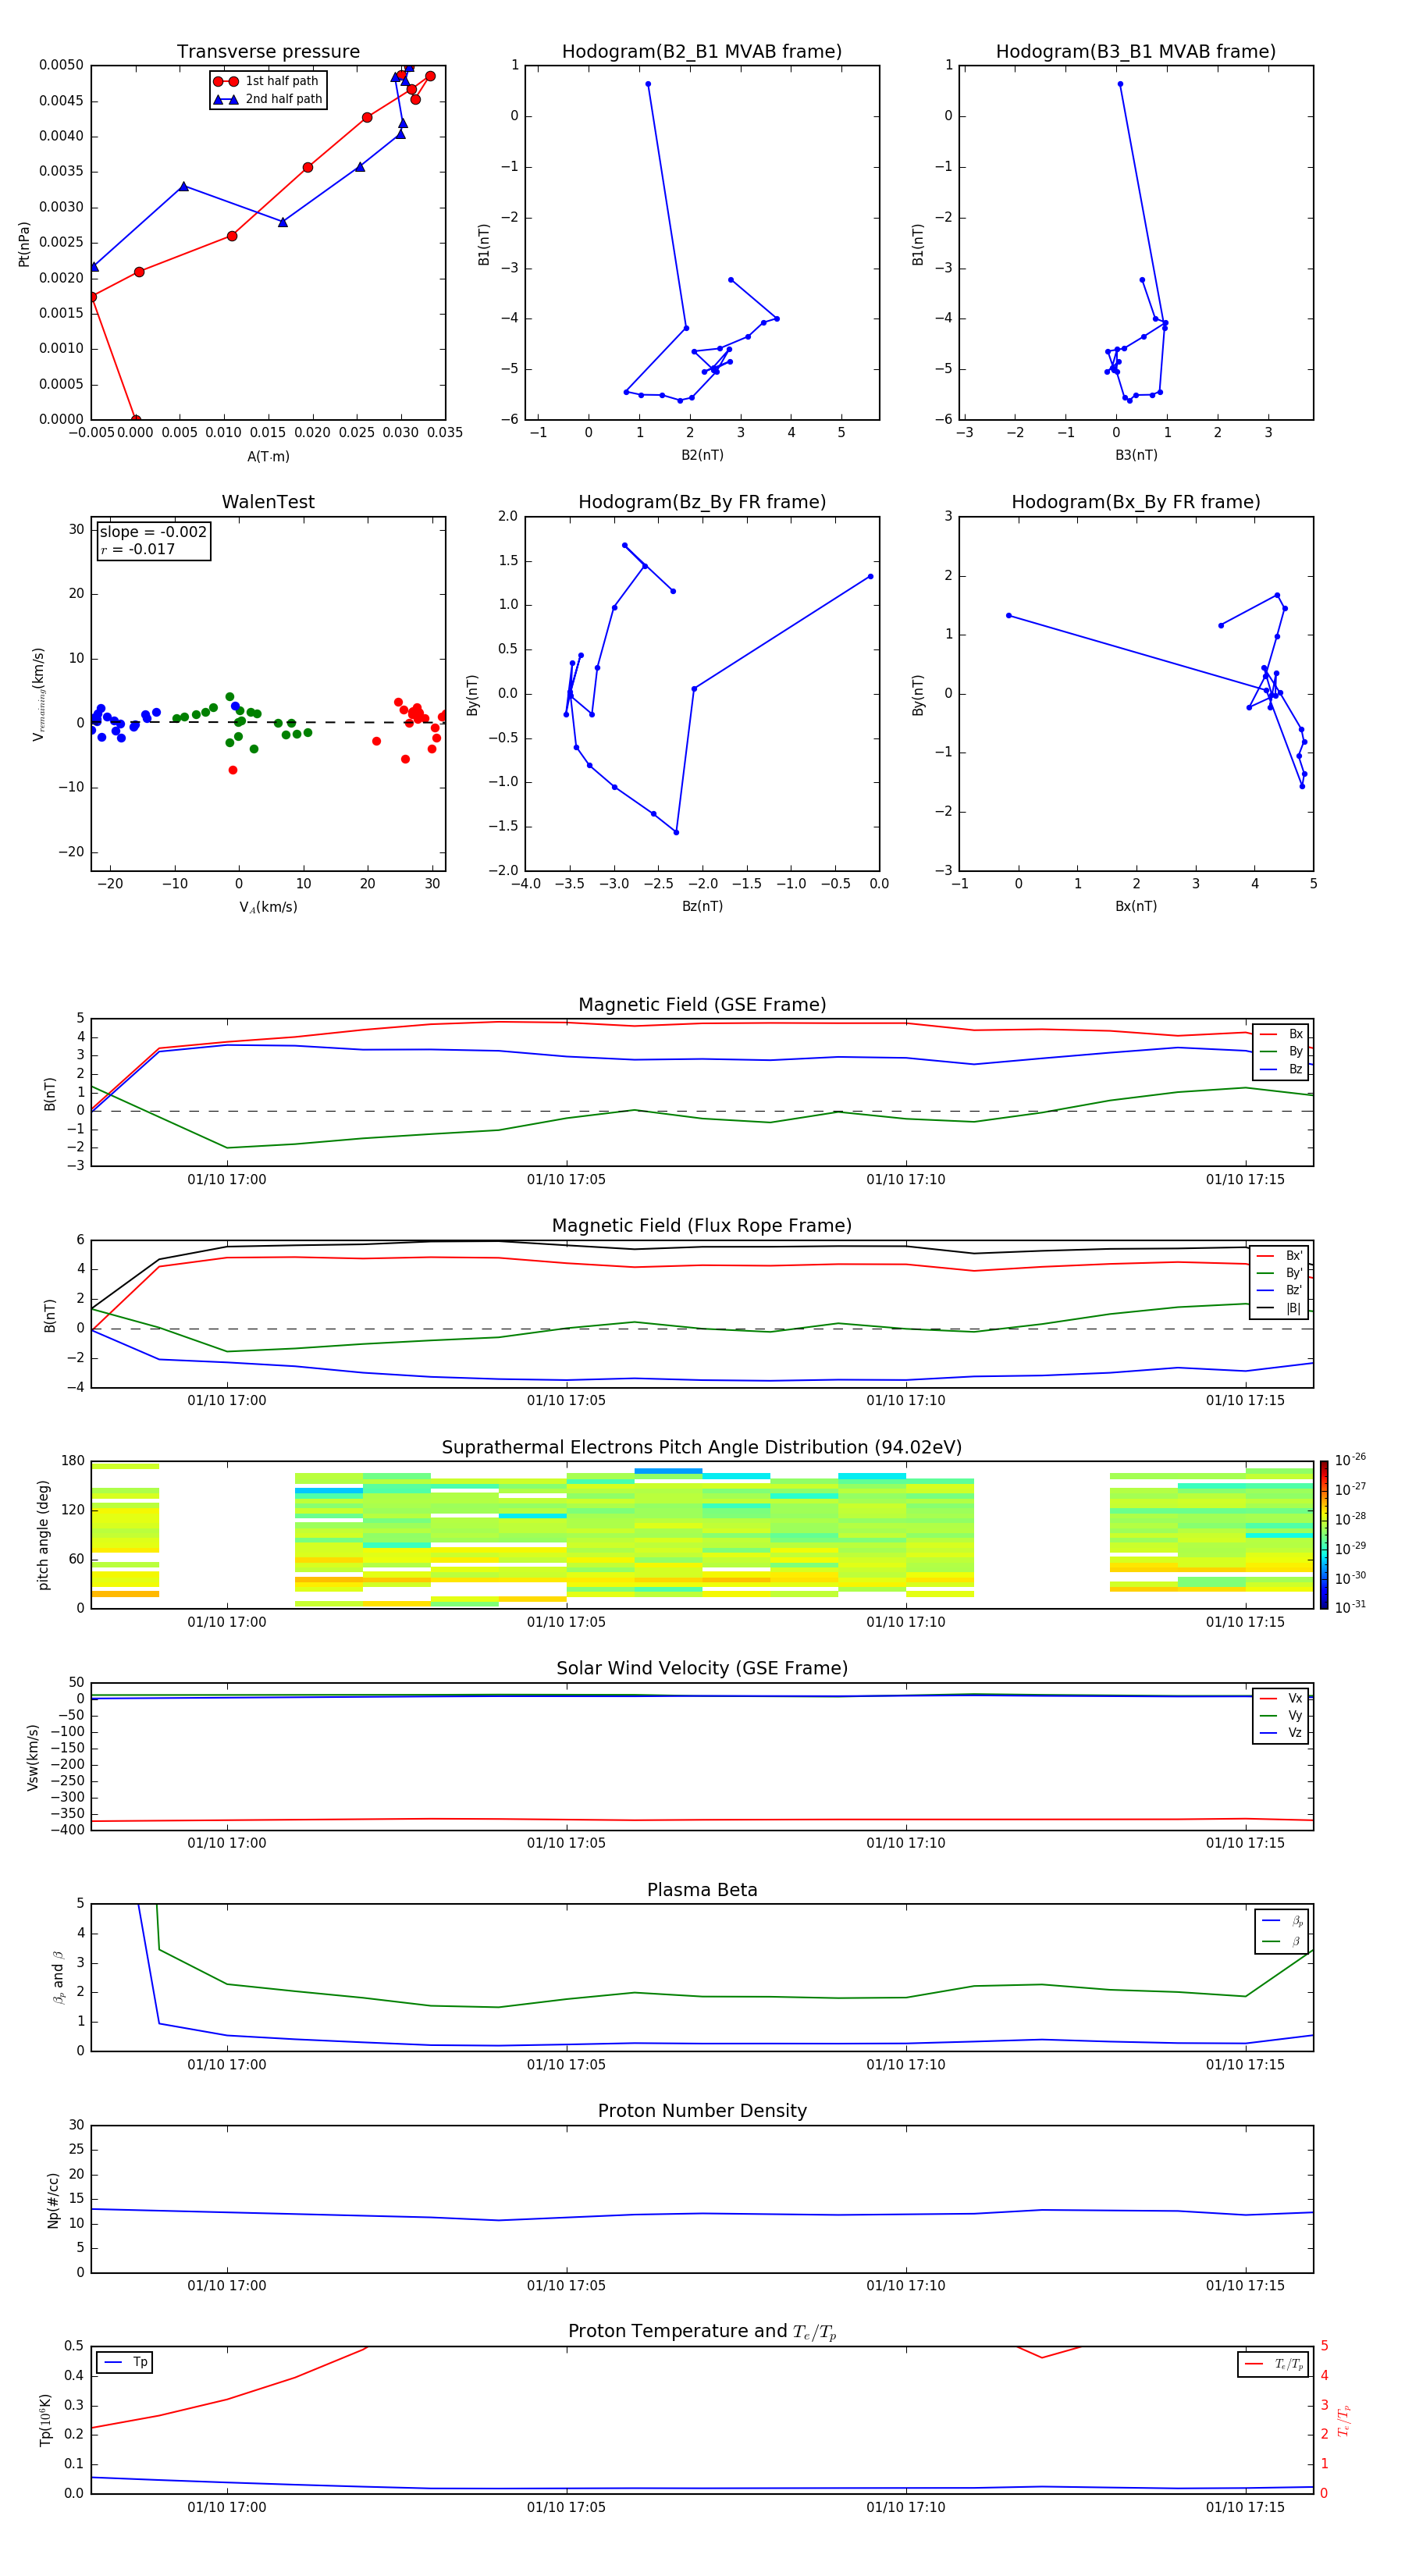Select the '1st half path' legend entry

click(267, 81)
